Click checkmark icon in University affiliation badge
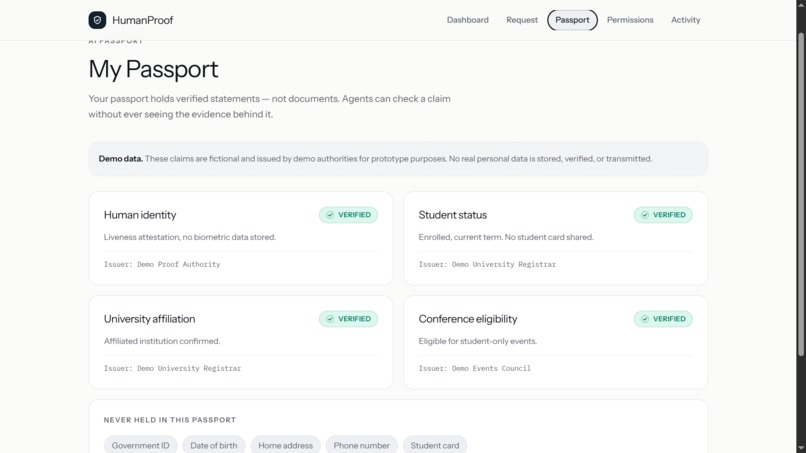Viewport: 806px width, 453px height. pos(330,319)
